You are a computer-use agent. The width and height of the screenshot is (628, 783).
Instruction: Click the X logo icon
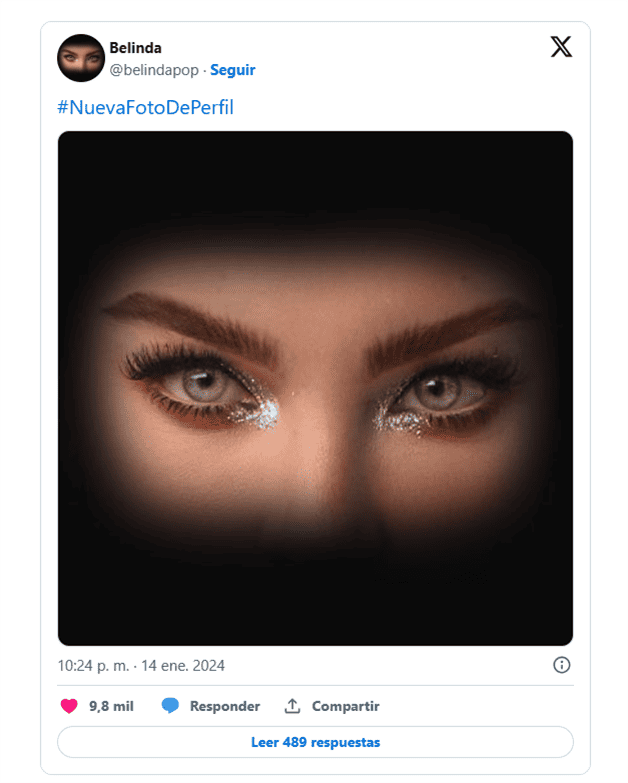click(561, 47)
